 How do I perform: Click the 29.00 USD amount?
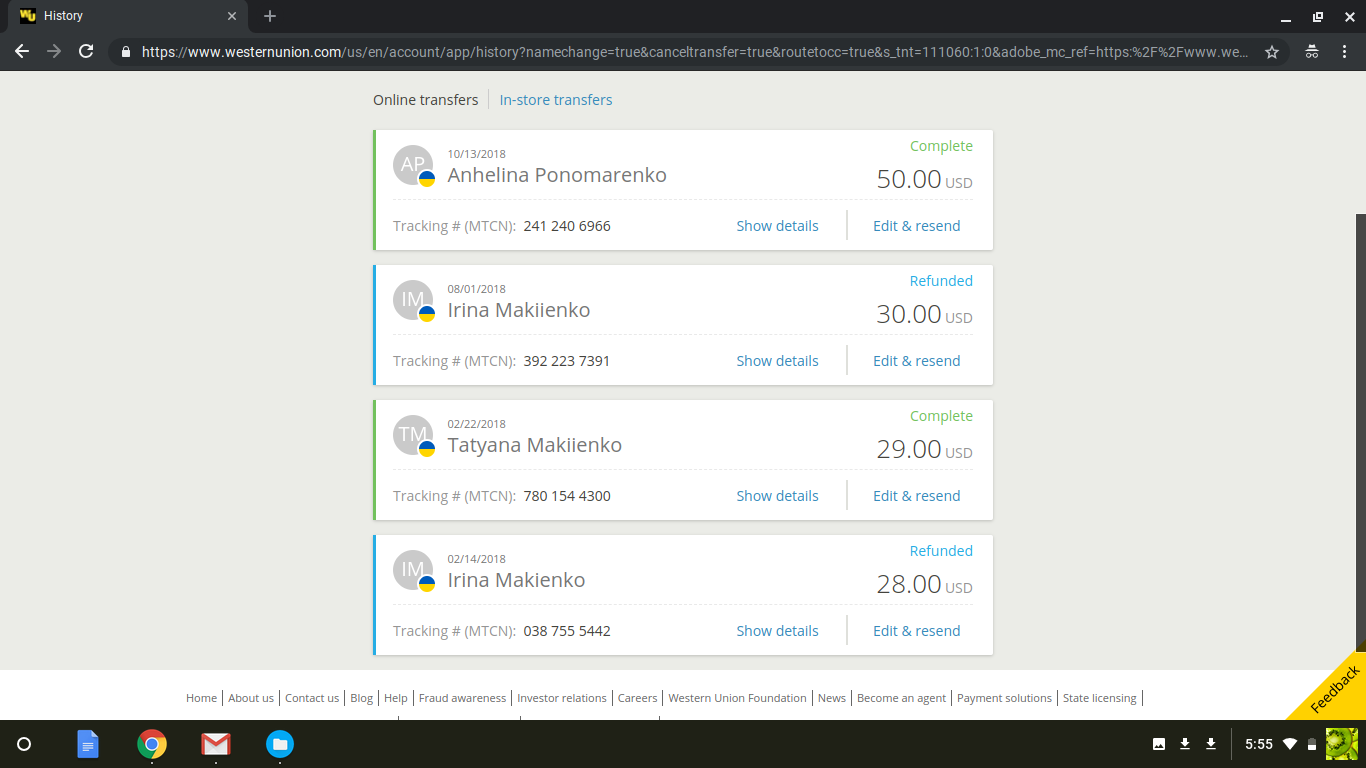pyautogui.click(x=924, y=450)
